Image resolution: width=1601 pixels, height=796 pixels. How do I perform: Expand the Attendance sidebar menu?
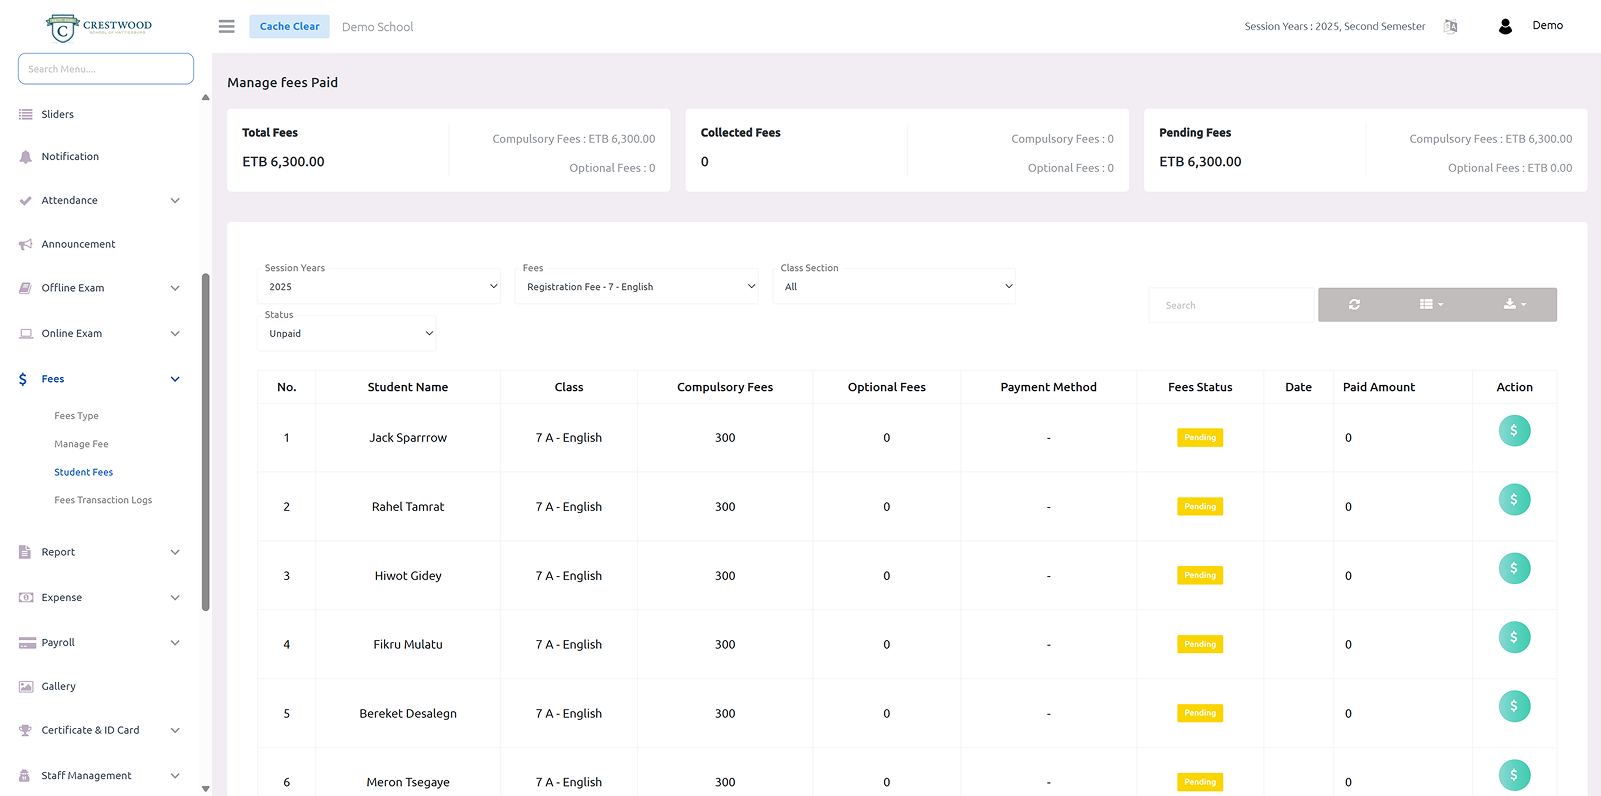click(x=99, y=201)
